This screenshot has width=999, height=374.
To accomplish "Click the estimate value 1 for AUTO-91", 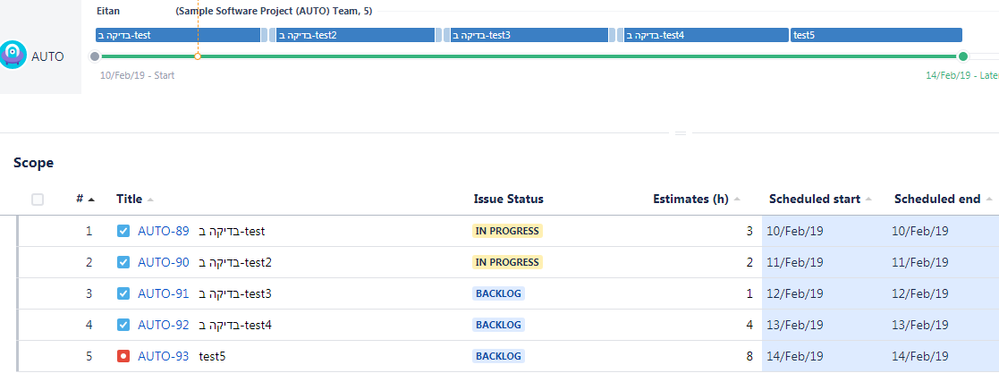I will point(749,294).
